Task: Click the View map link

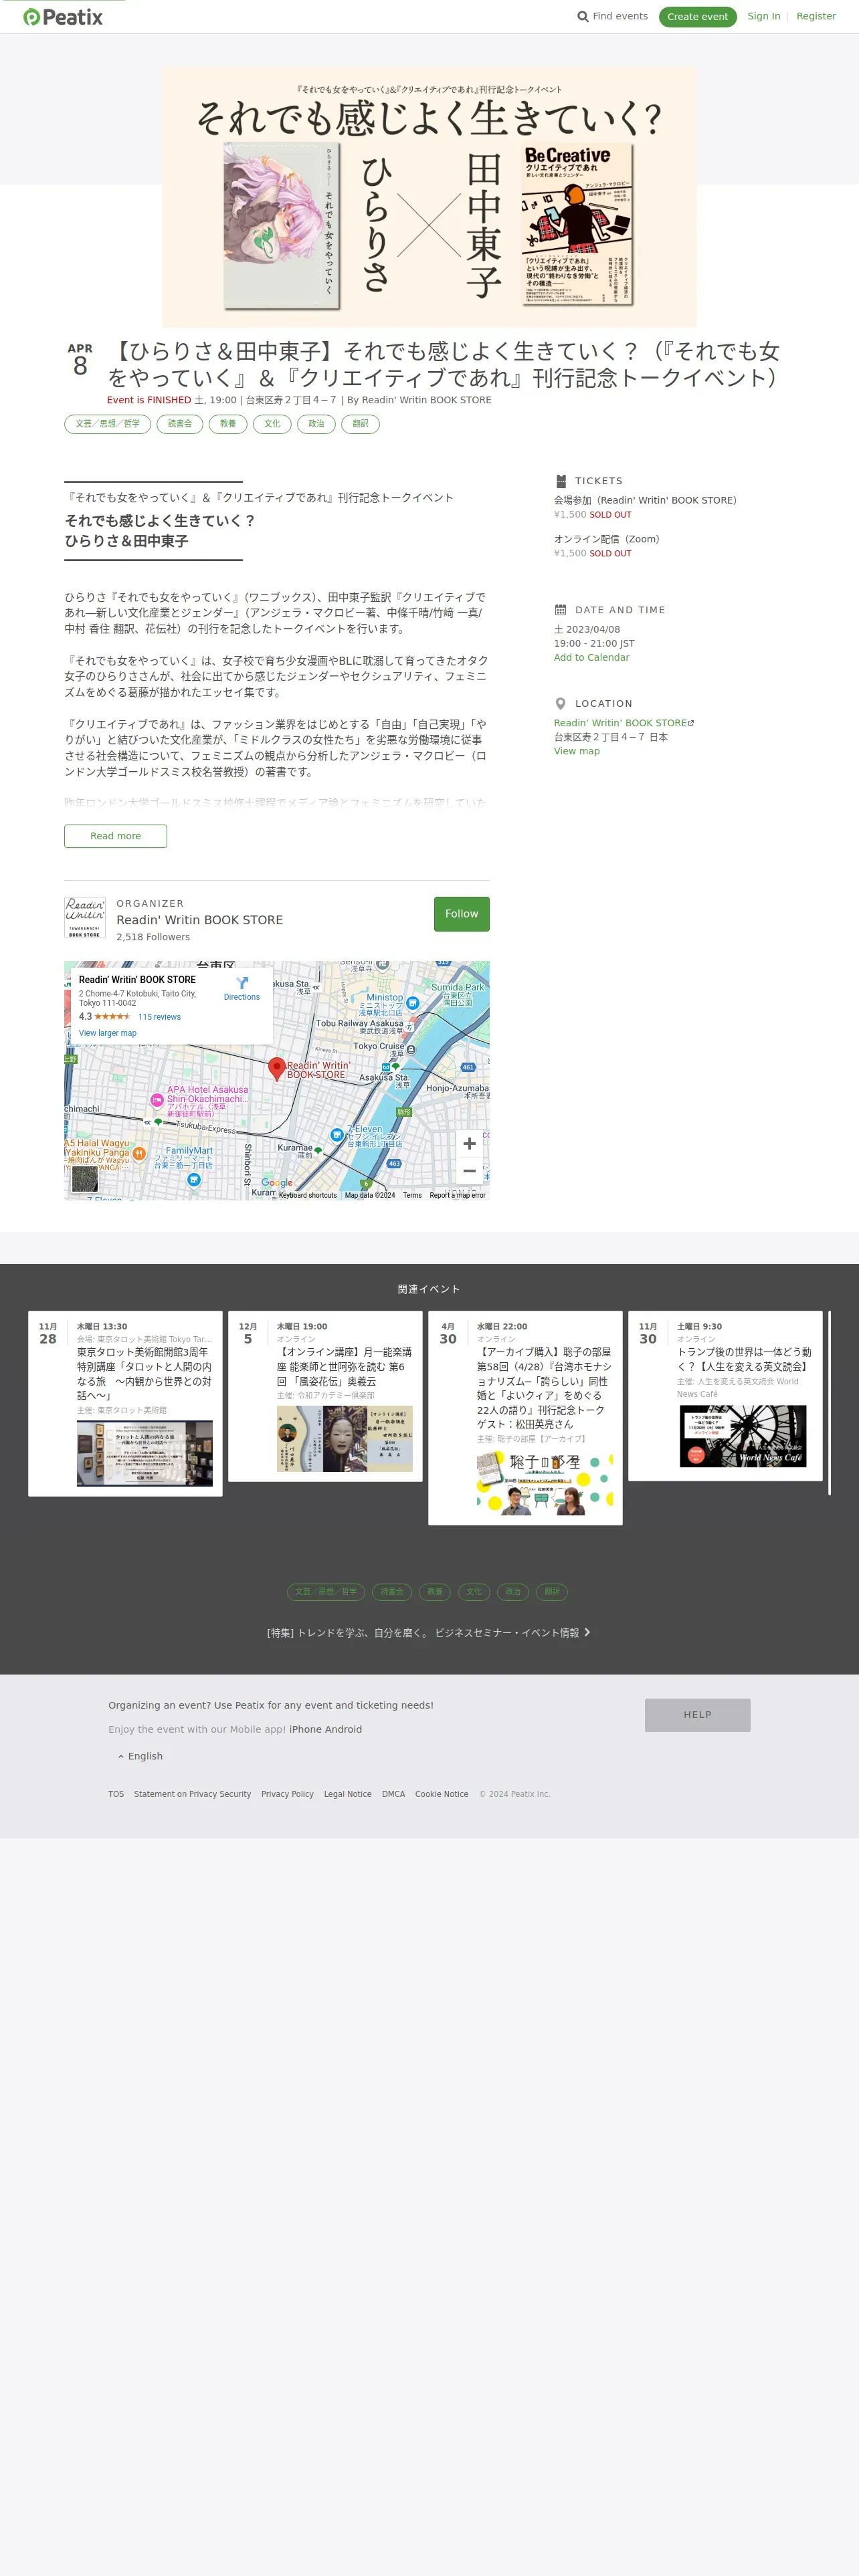Action: 577,751
